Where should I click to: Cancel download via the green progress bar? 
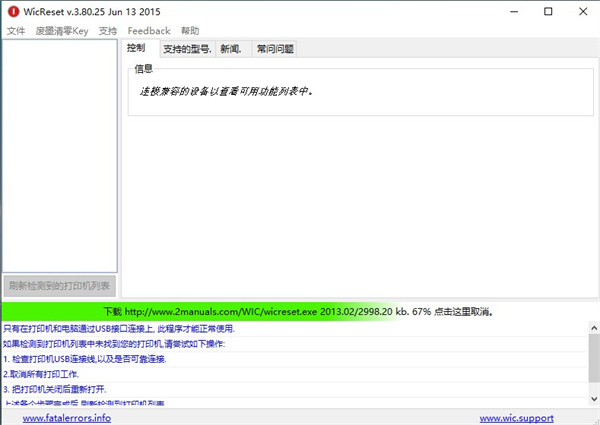pyautogui.click(x=300, y=311)
